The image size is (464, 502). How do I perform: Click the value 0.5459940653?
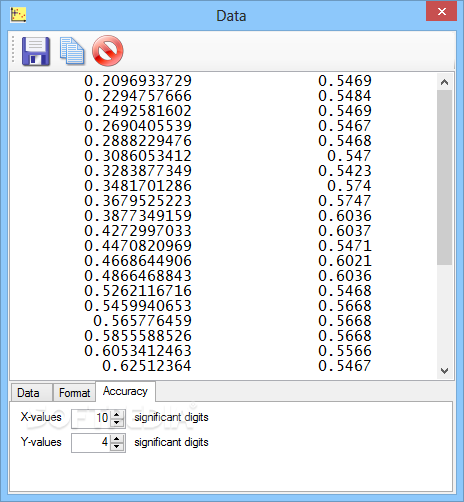pyautogui.click(x=138, y=306)
